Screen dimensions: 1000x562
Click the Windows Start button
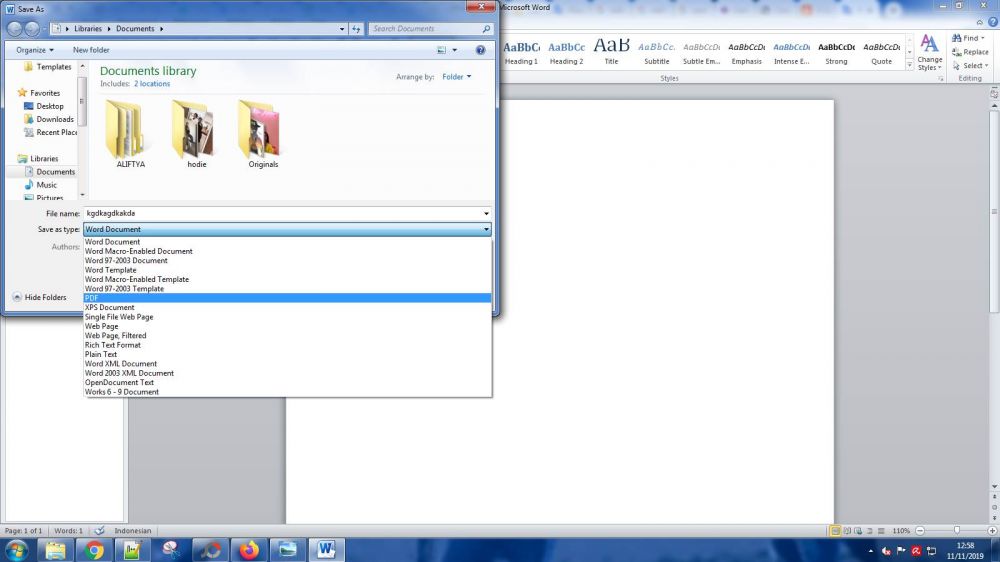pyautogui.click(x=17, y=550)
